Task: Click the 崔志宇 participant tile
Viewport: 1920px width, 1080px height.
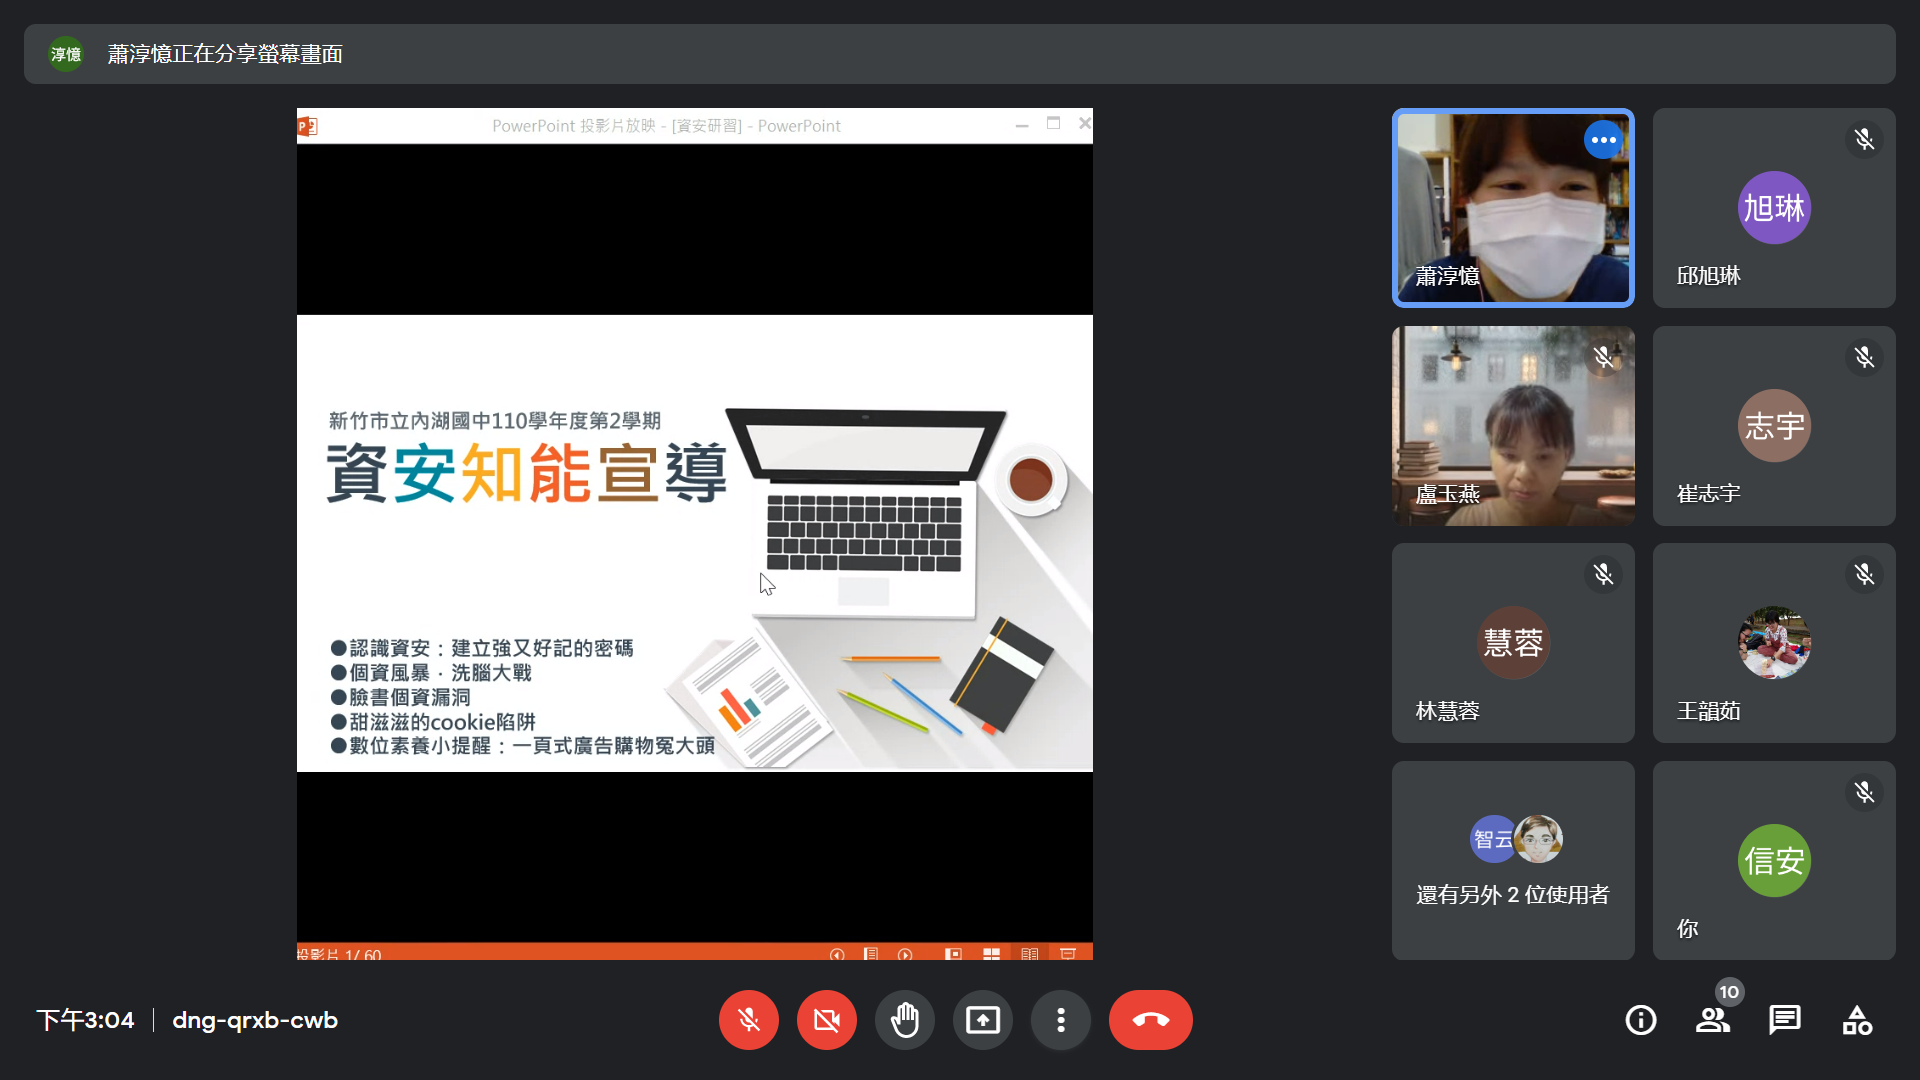Action: pyautogui.click(x=1773, y=426)
